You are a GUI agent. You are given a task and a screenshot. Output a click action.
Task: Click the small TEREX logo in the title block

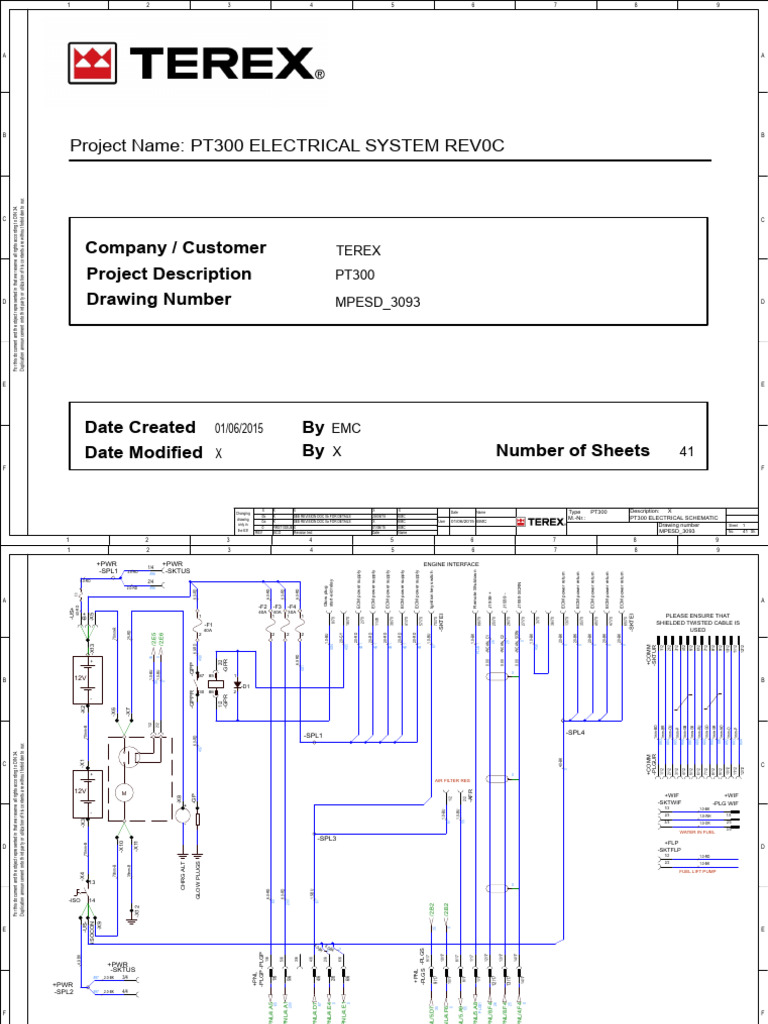[540, 522]
